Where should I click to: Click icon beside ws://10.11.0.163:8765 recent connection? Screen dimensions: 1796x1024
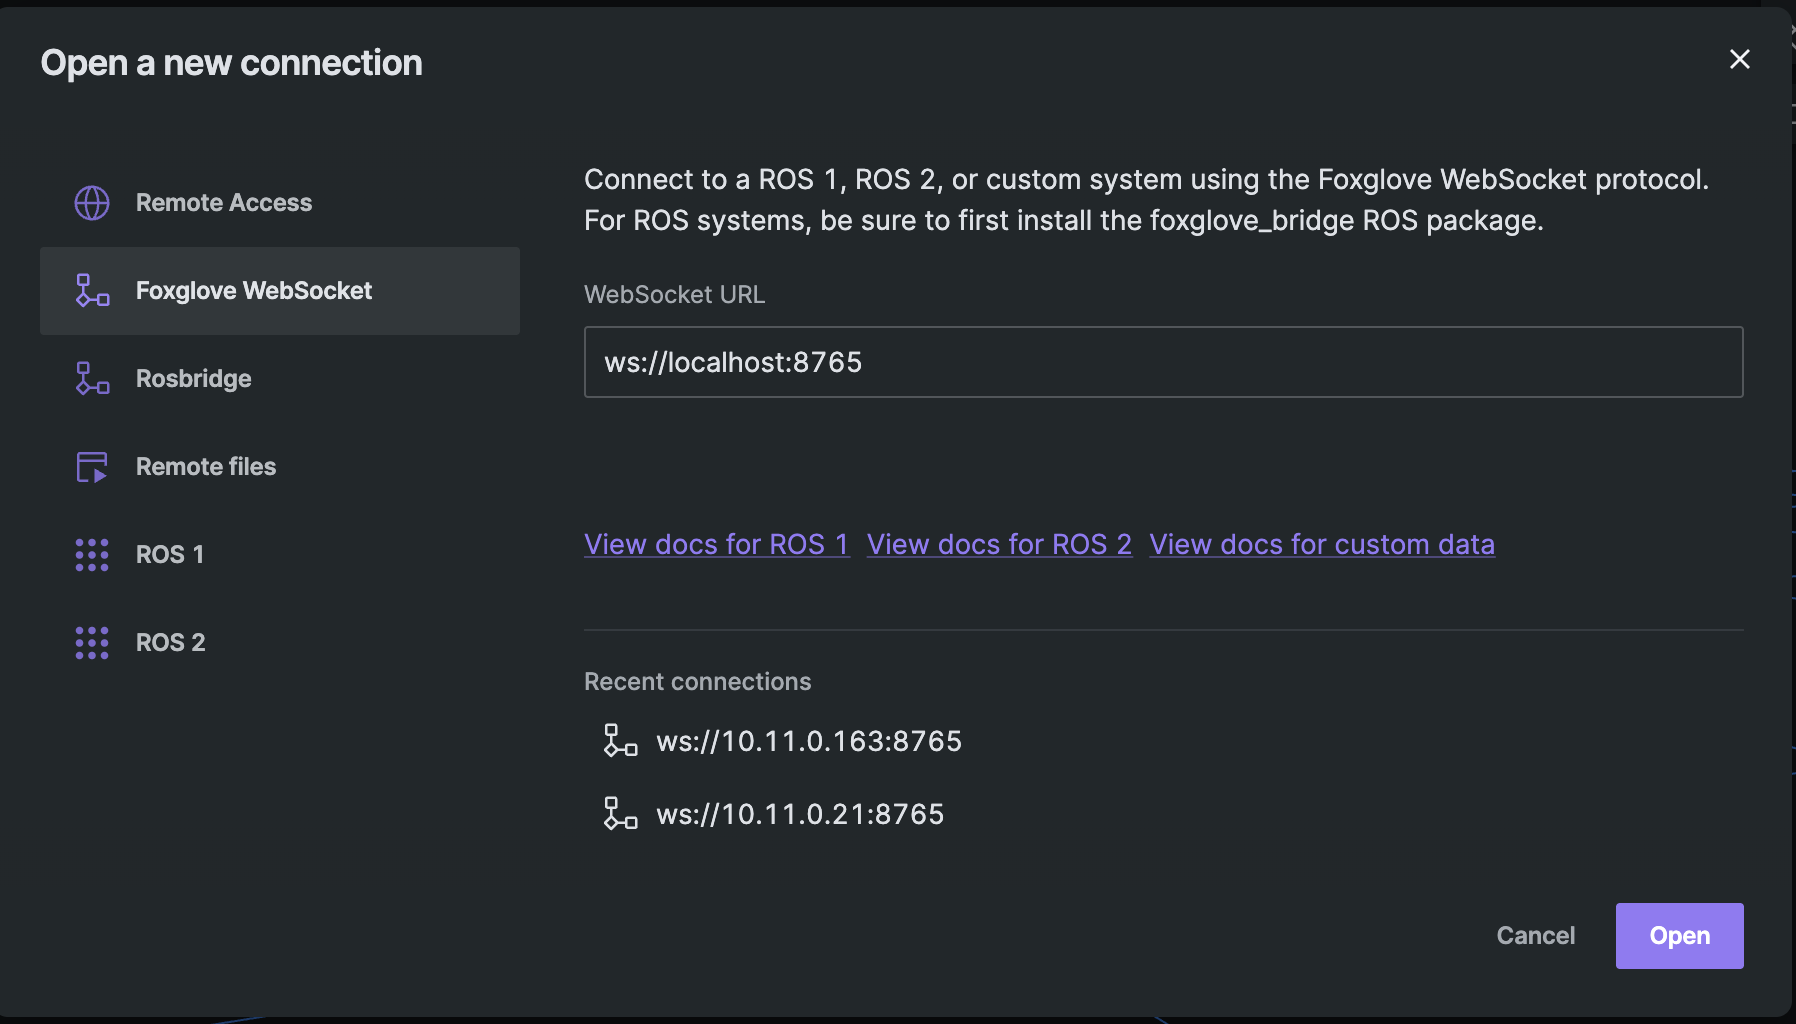point(620,741)
